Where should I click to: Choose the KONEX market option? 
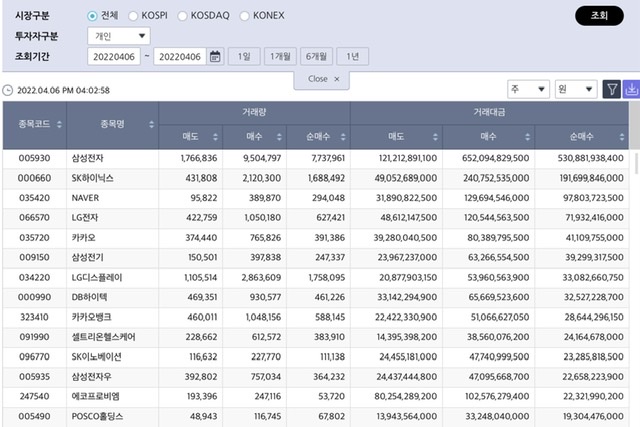[x=243, y=16]
